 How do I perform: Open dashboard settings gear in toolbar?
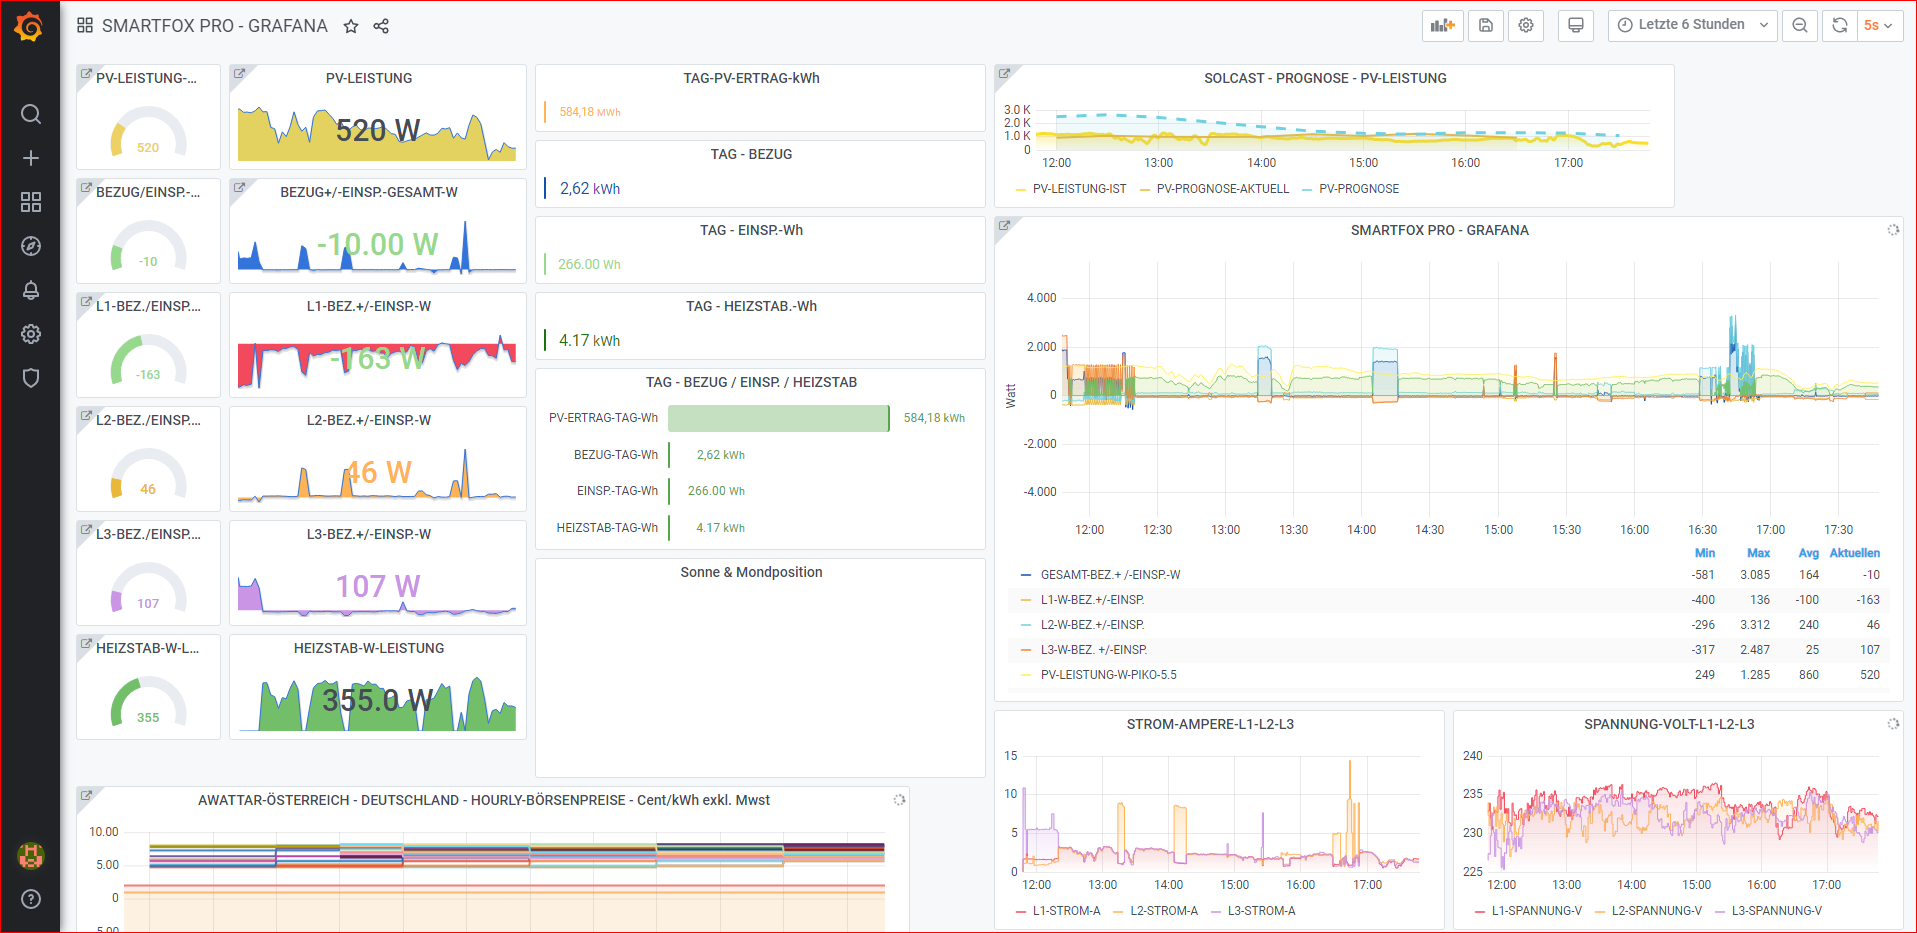[1526, 25]
